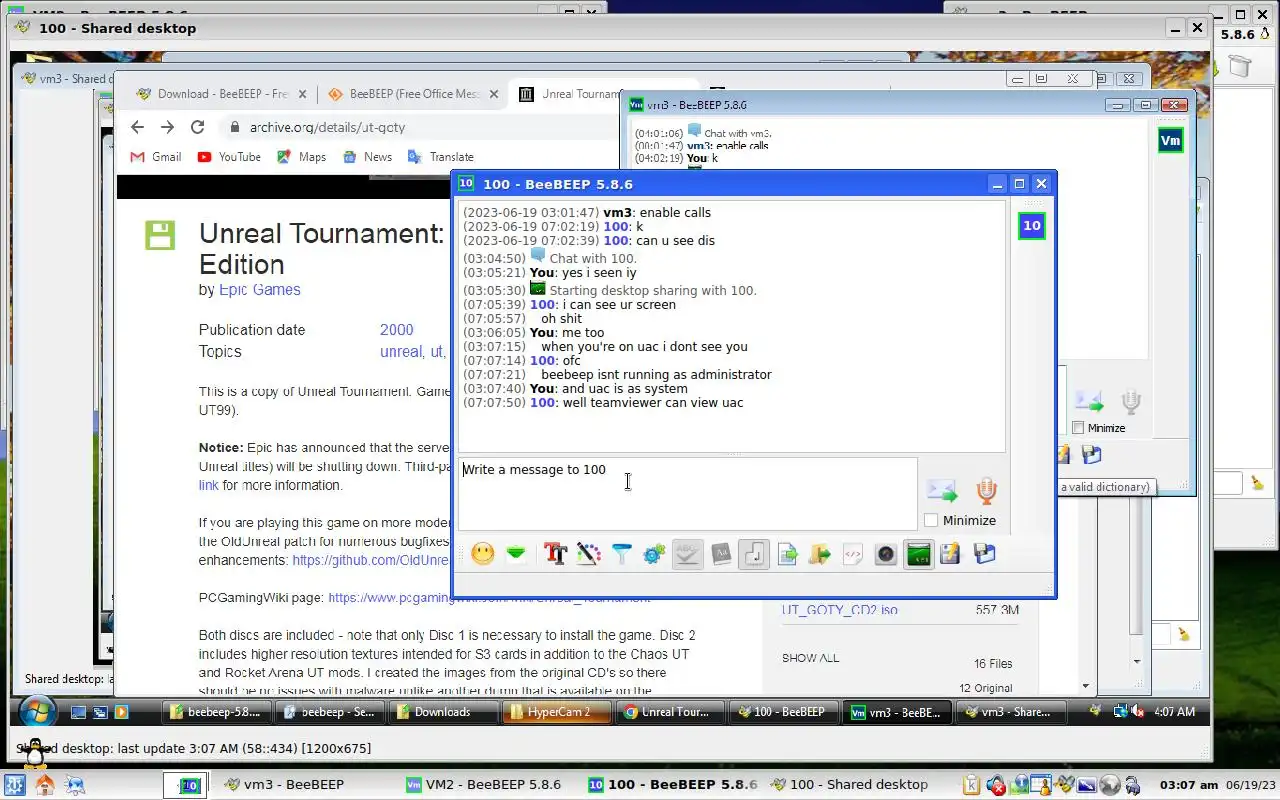Image resolution: width=1280 pixels, height=800 pixels.
Task: Select 'vm3 - BeeBEEP' host panel item
Action: coord(284,785)
